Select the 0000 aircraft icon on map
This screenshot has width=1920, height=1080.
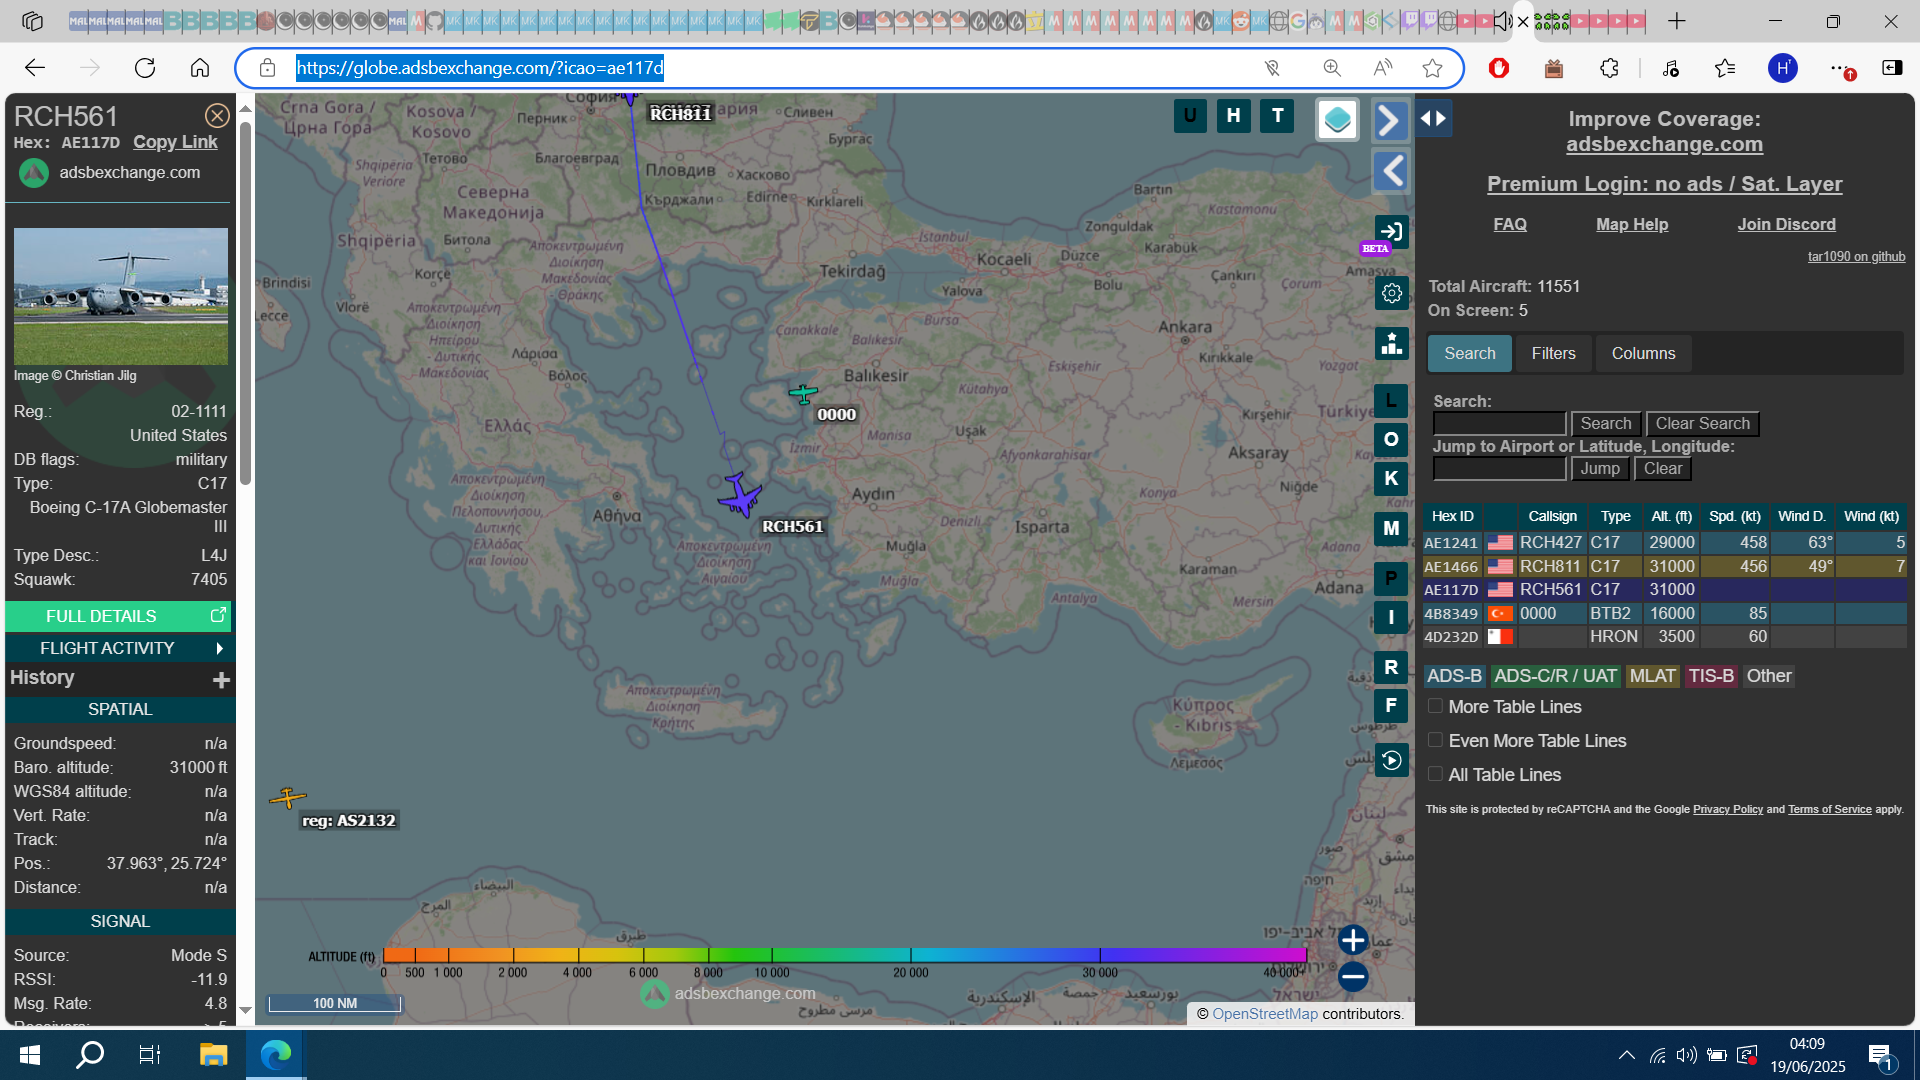point(803,394)
